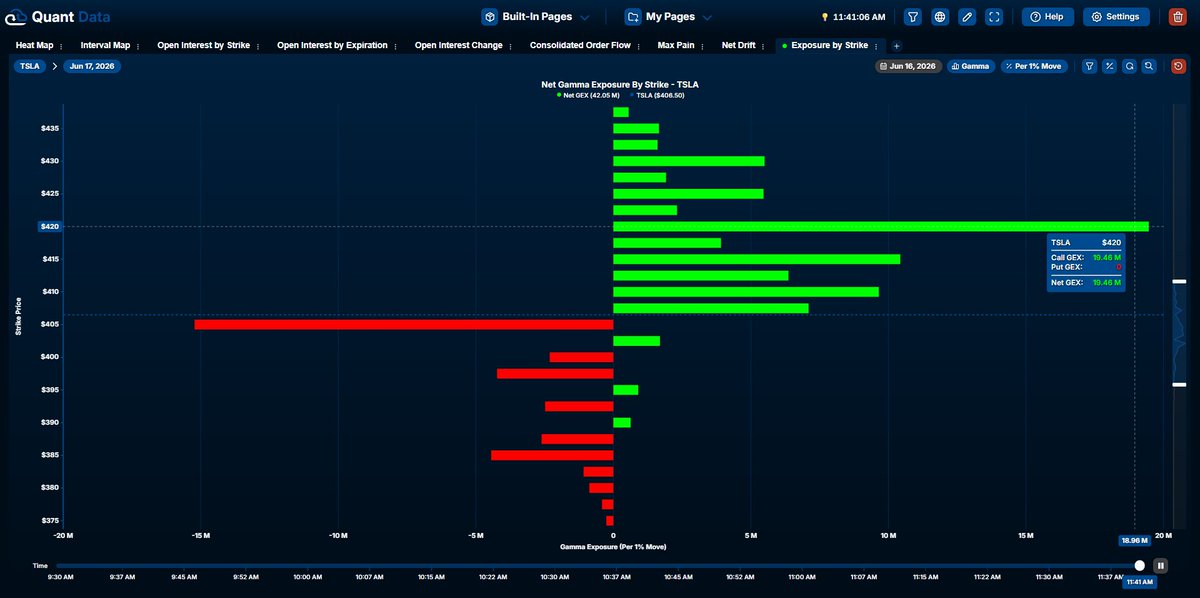Click the white time slider handle
Screen dimensions: 1200x598
(1140, 565)
